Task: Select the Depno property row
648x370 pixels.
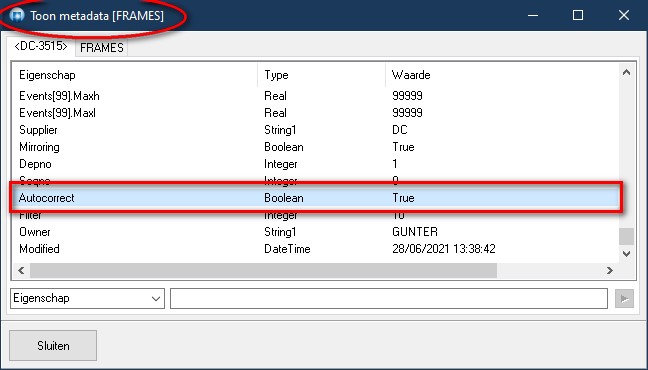Action: pyautogui.click(x=316, y=164)
